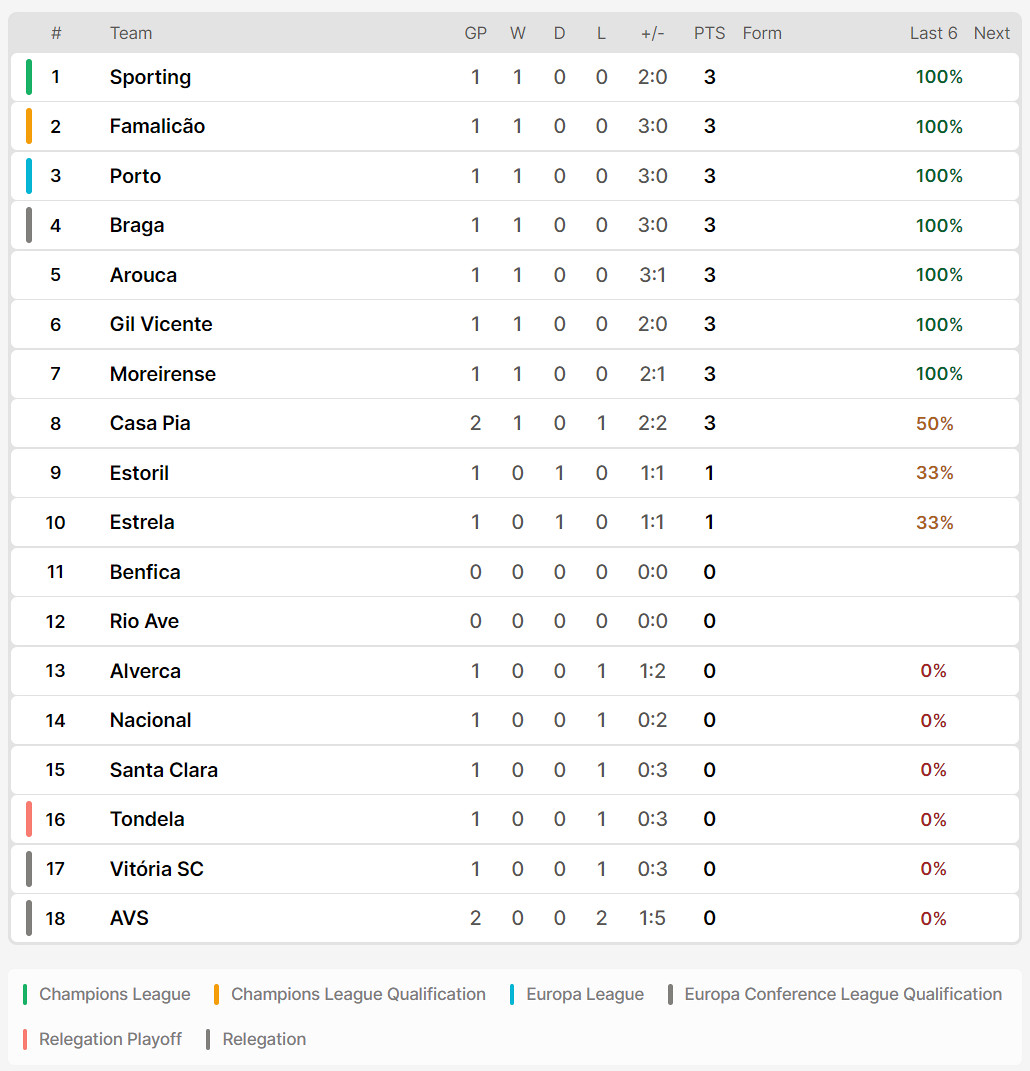Click the orange qualification marker beside Famalicão

click(29, 126)
